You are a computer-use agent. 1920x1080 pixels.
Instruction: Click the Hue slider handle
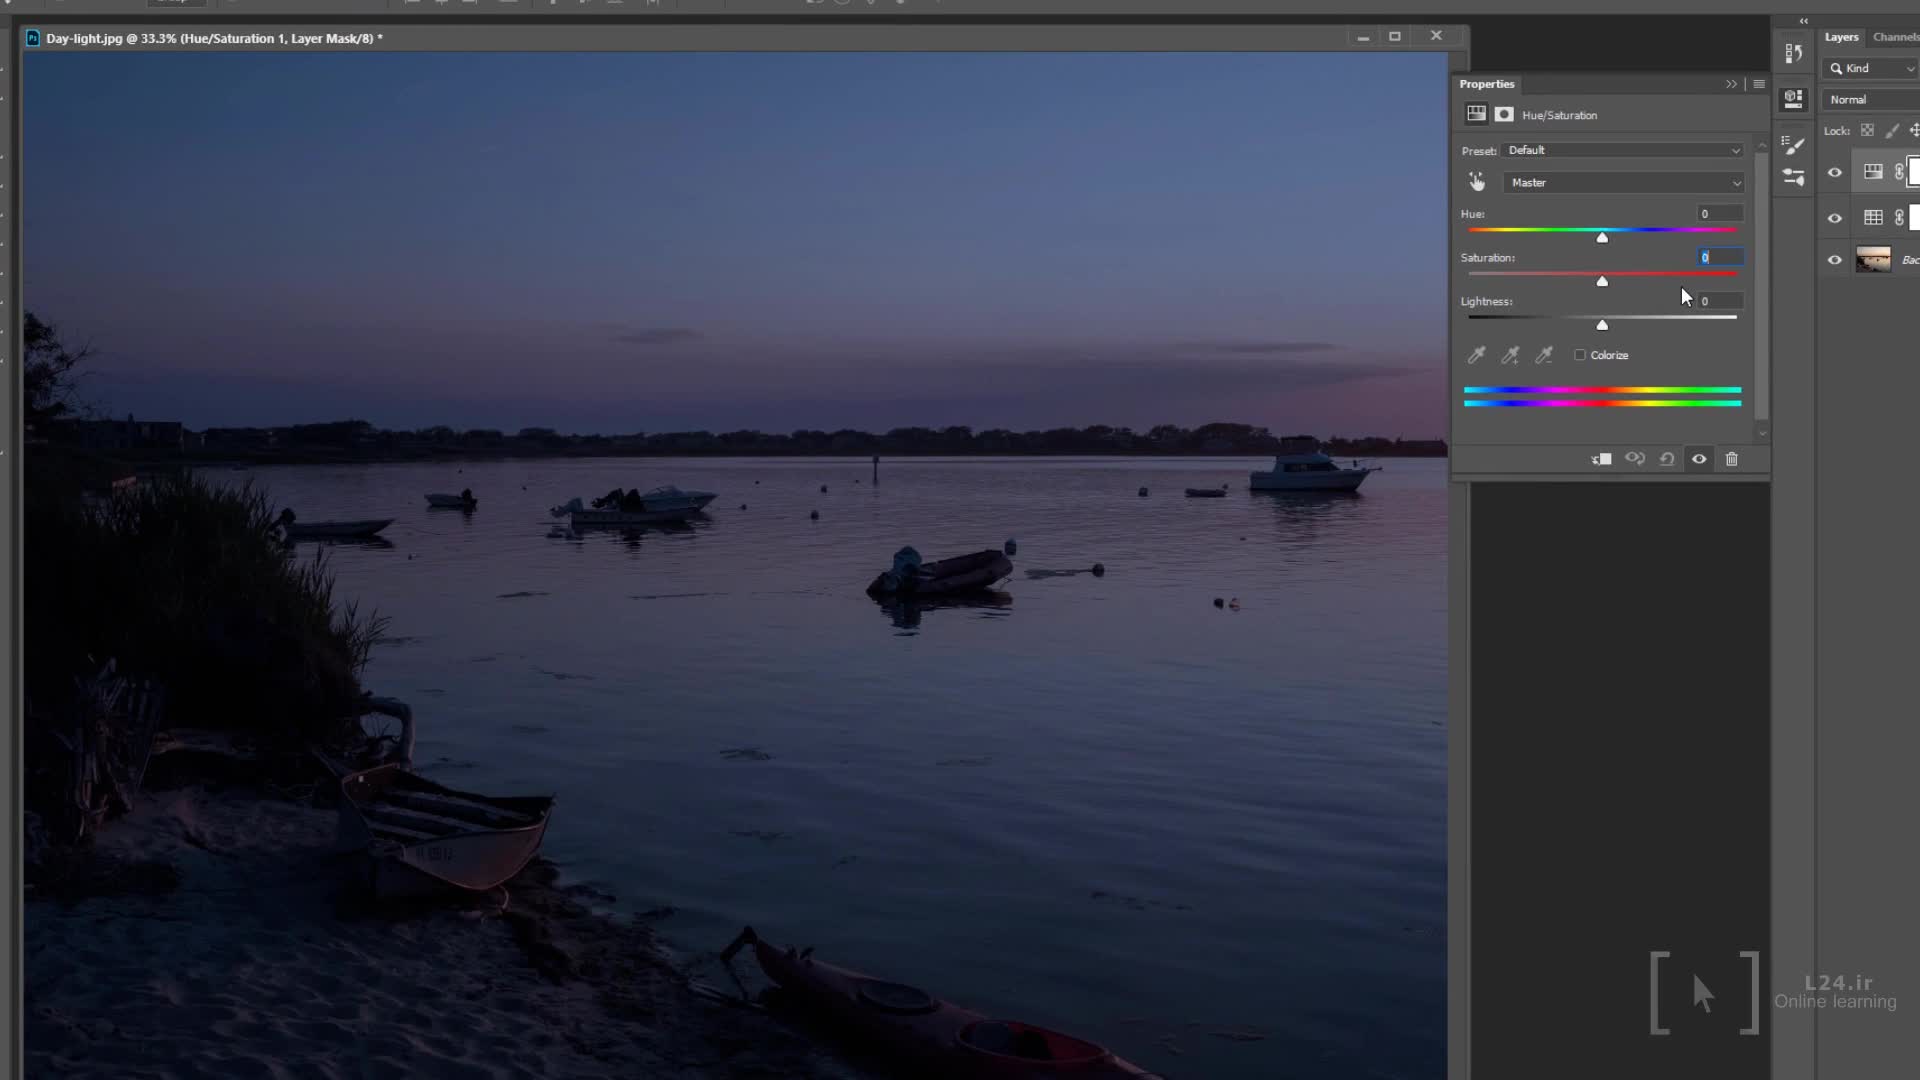pyautogui.click(x=1602, y=238)
